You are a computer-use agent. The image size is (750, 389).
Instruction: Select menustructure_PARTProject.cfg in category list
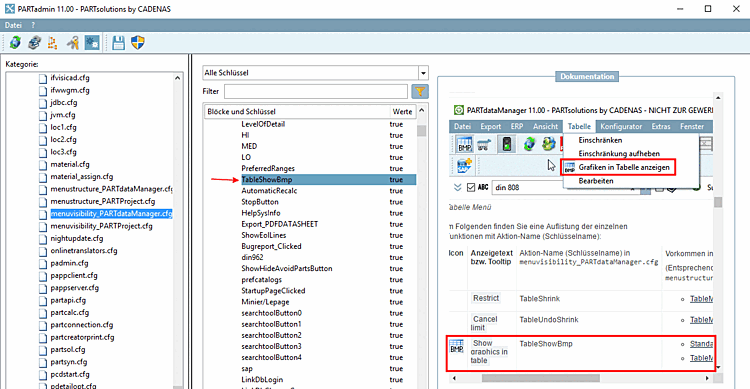click(103, 201)
